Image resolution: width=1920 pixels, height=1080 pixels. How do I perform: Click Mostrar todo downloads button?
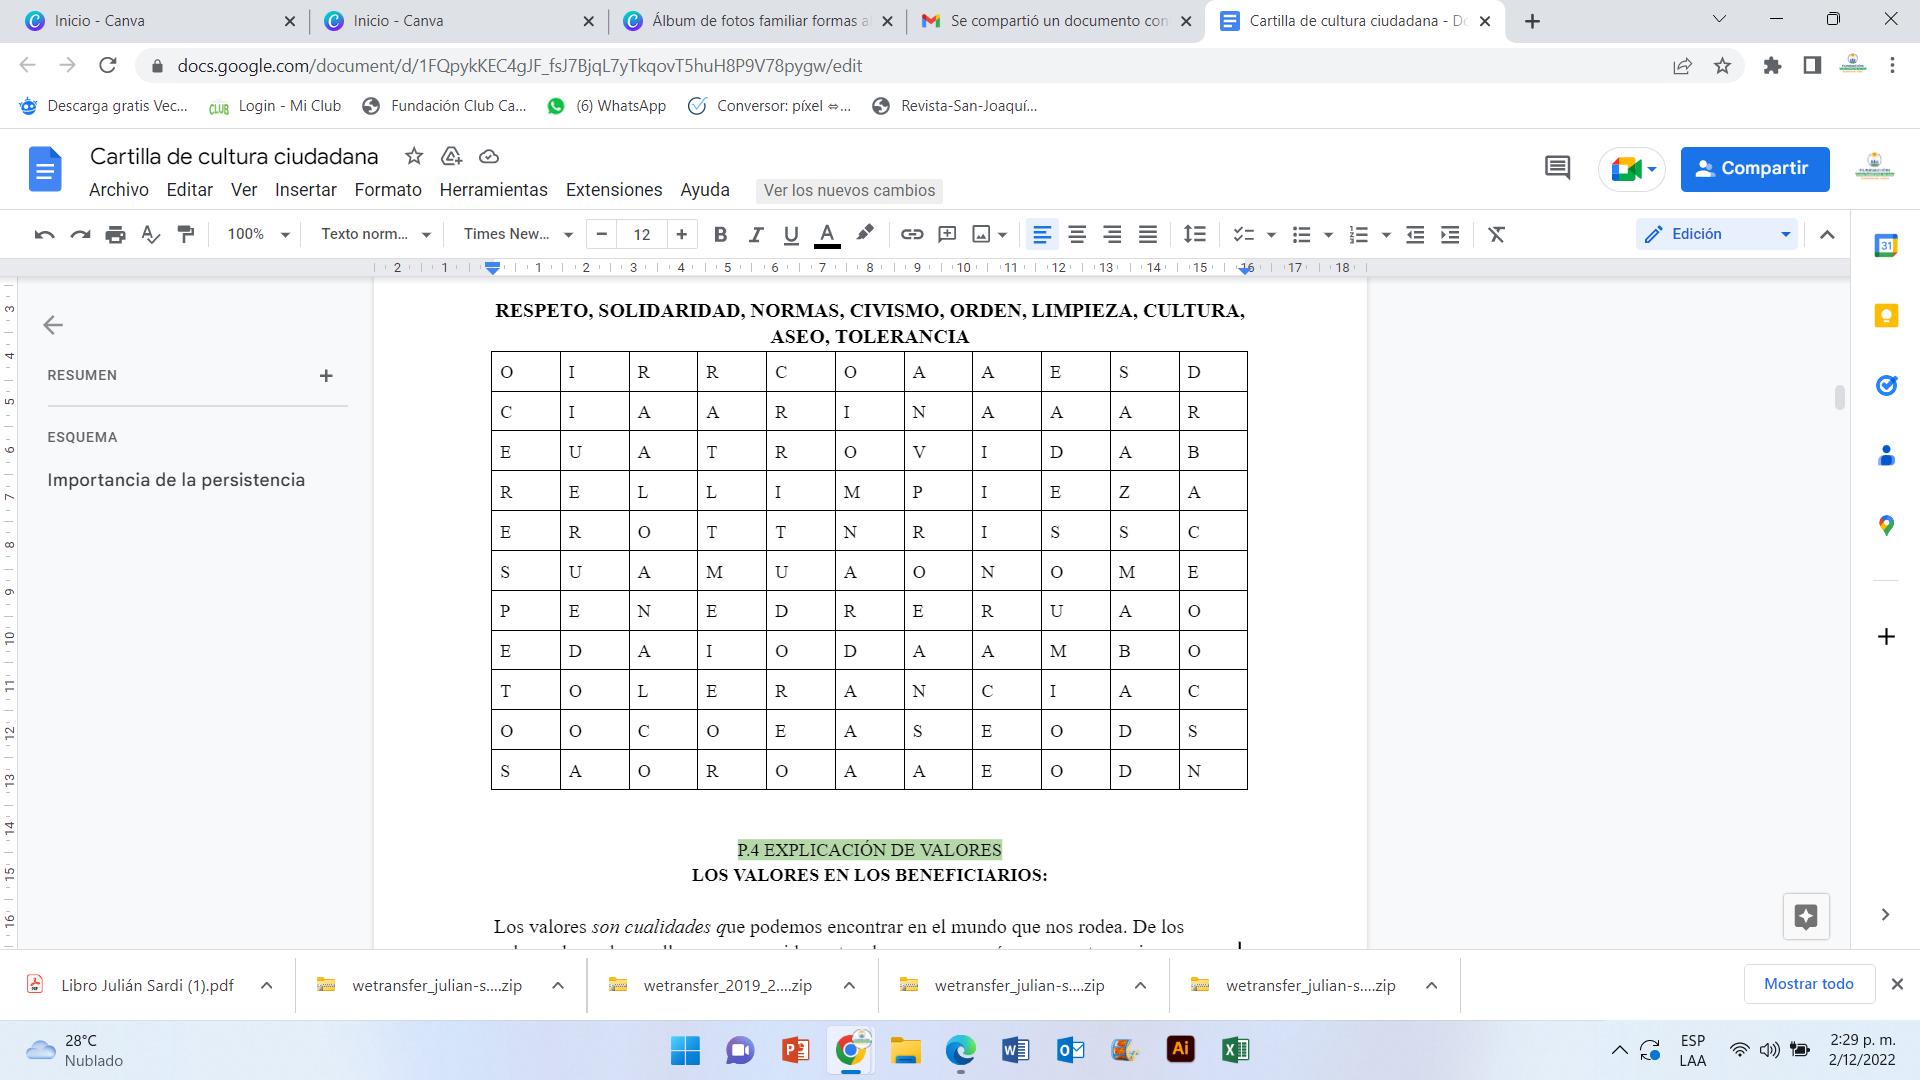1808,984
